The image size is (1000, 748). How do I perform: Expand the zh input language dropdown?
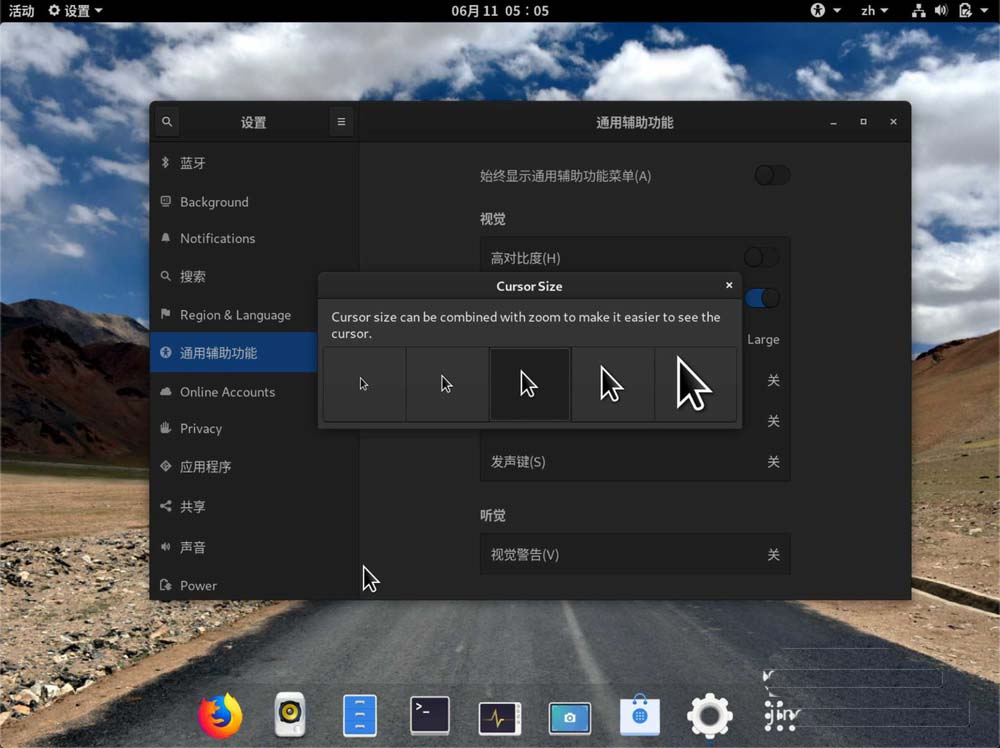tap(874, 11)
